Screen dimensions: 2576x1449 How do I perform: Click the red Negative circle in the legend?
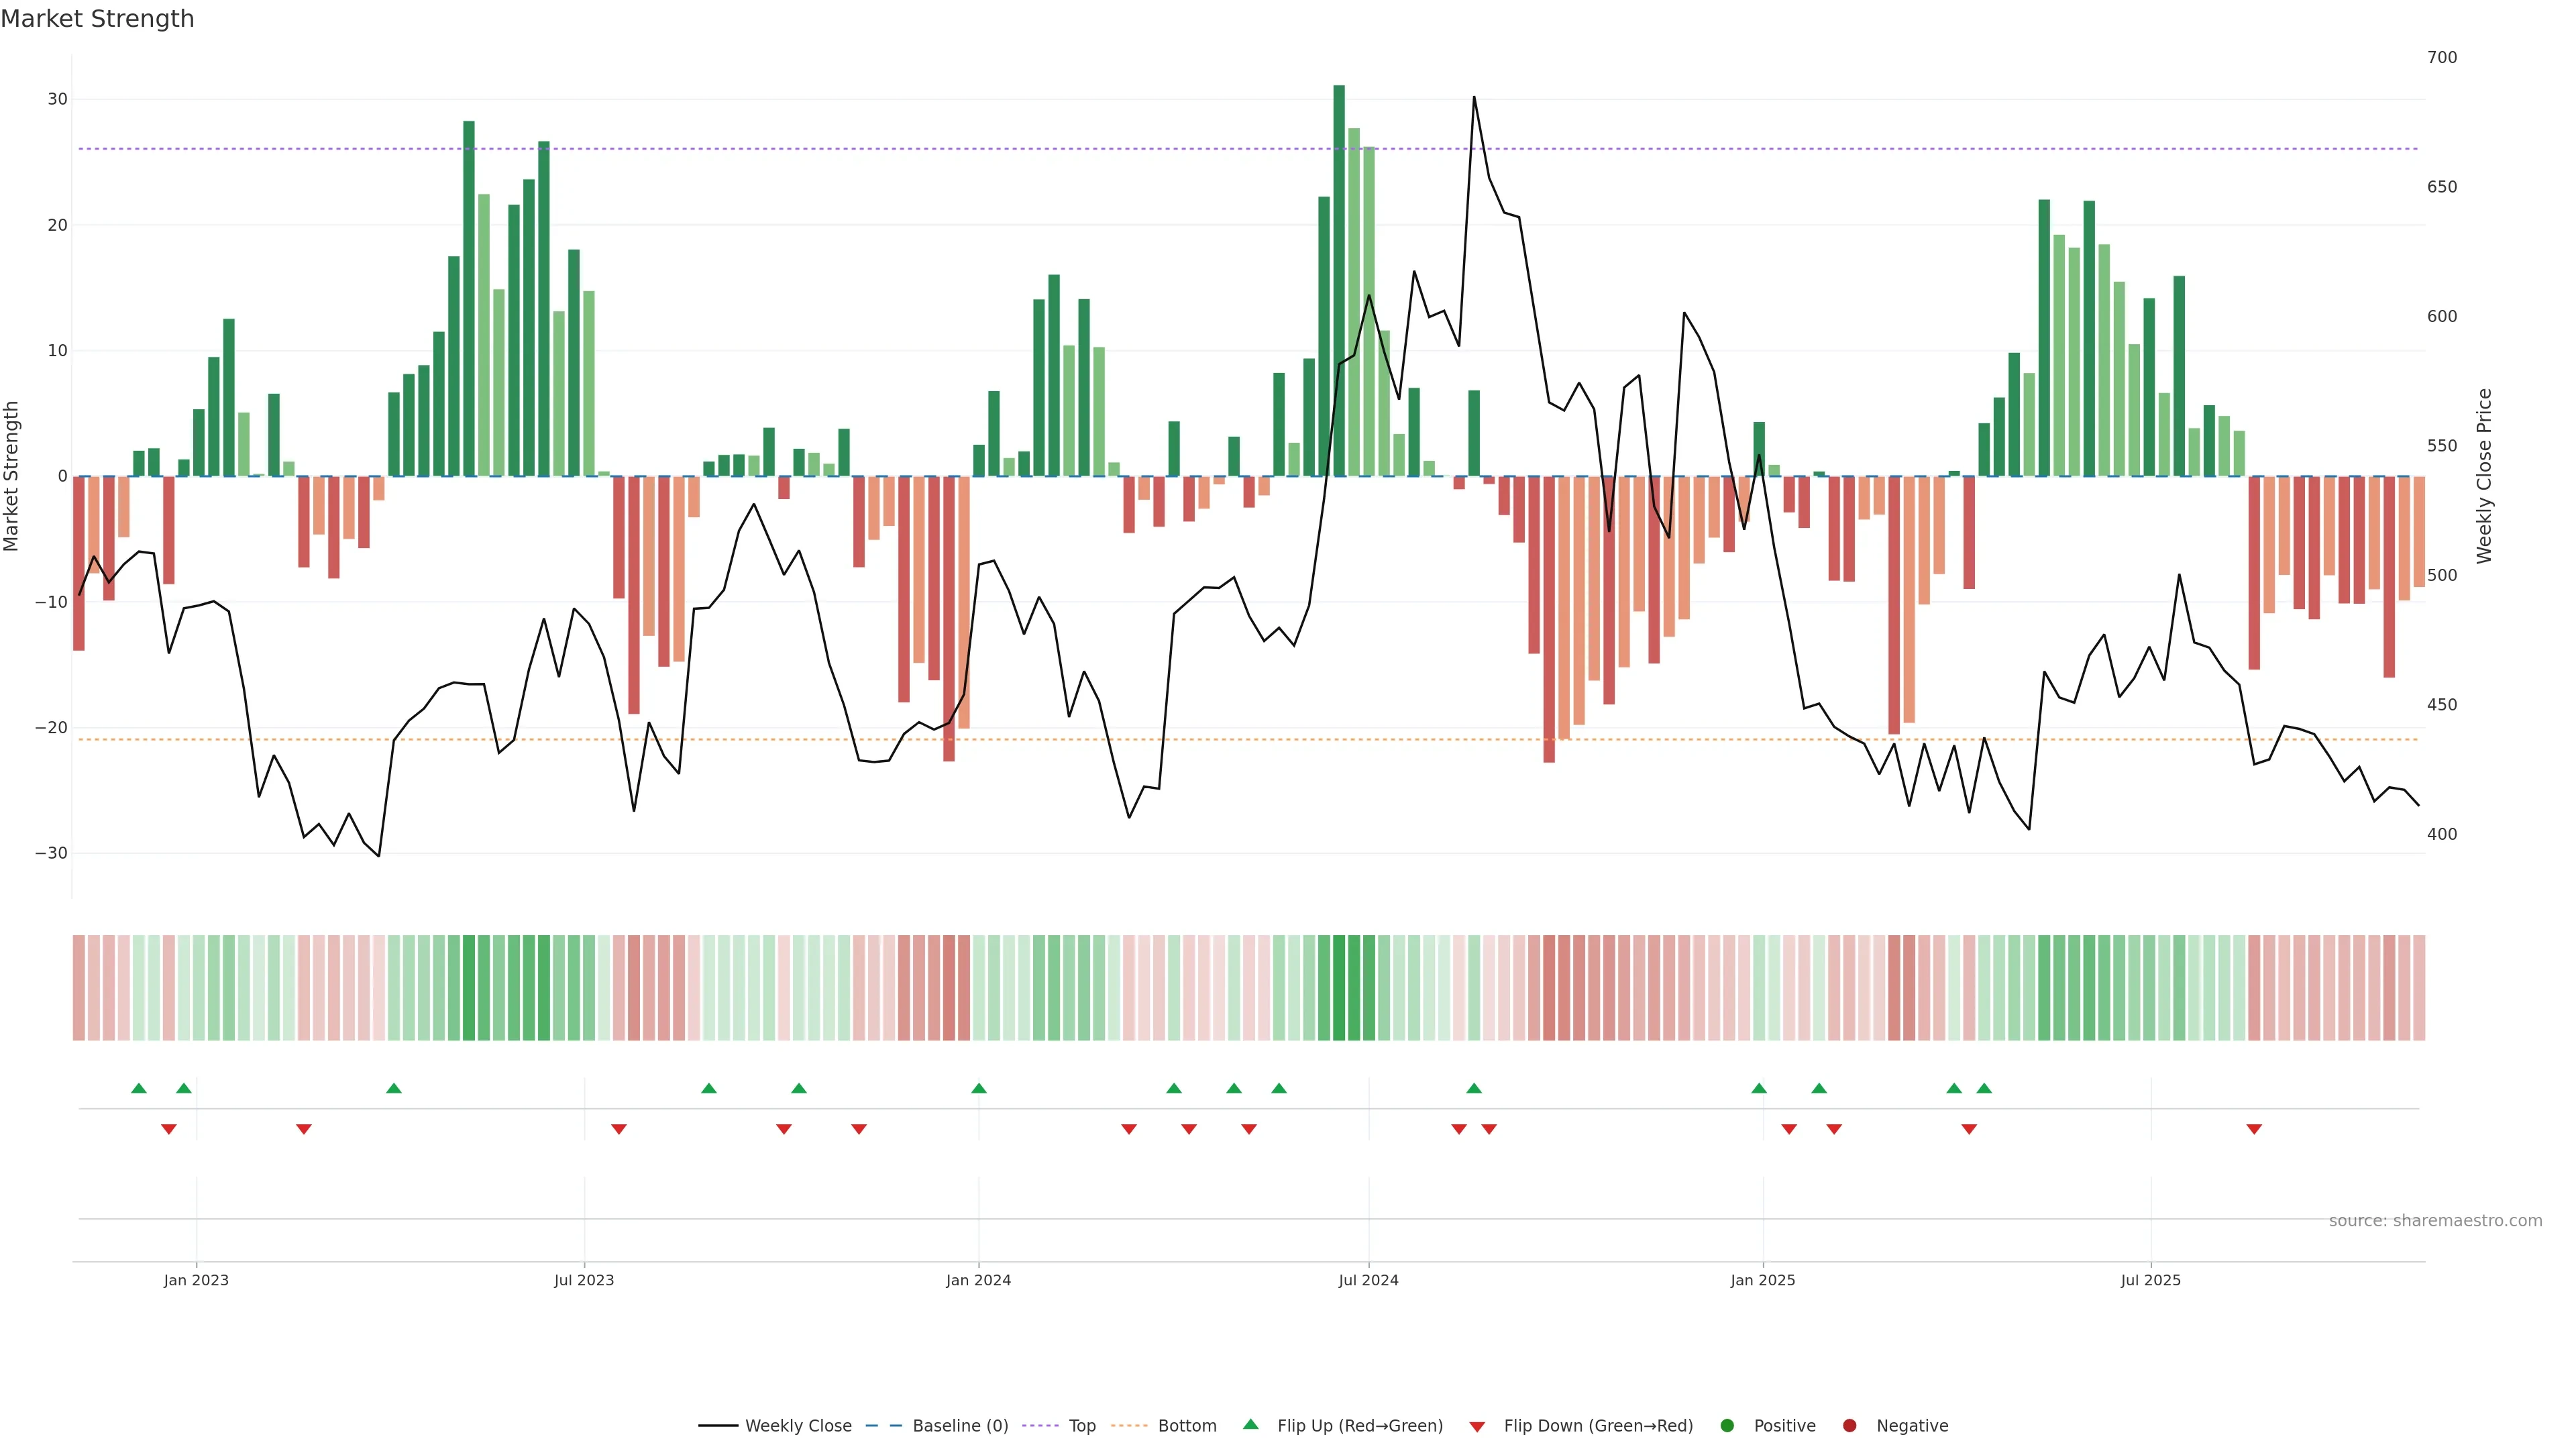pyautogui.click(x=1849, y=1426)
